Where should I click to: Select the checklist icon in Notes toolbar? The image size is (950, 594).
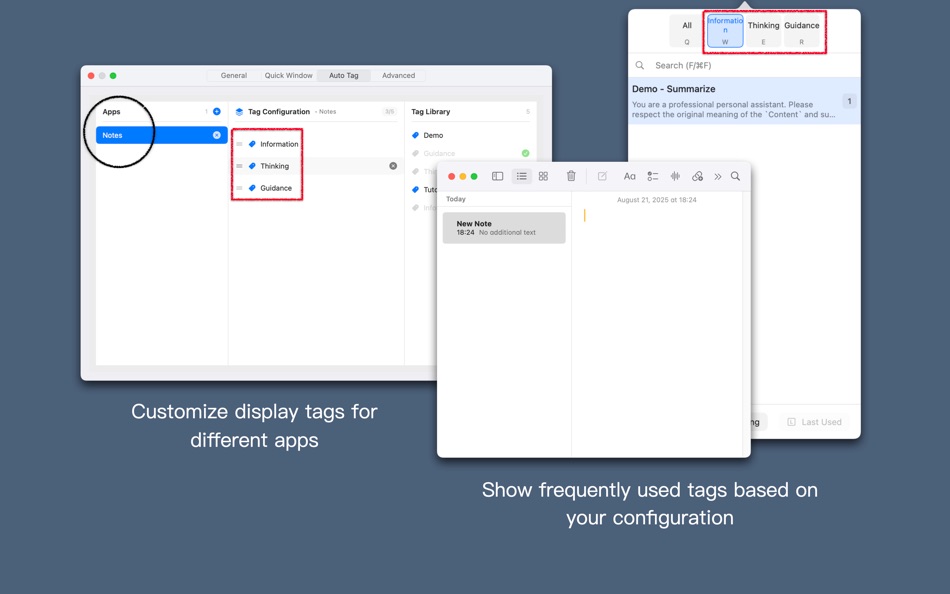coord(652,176)
